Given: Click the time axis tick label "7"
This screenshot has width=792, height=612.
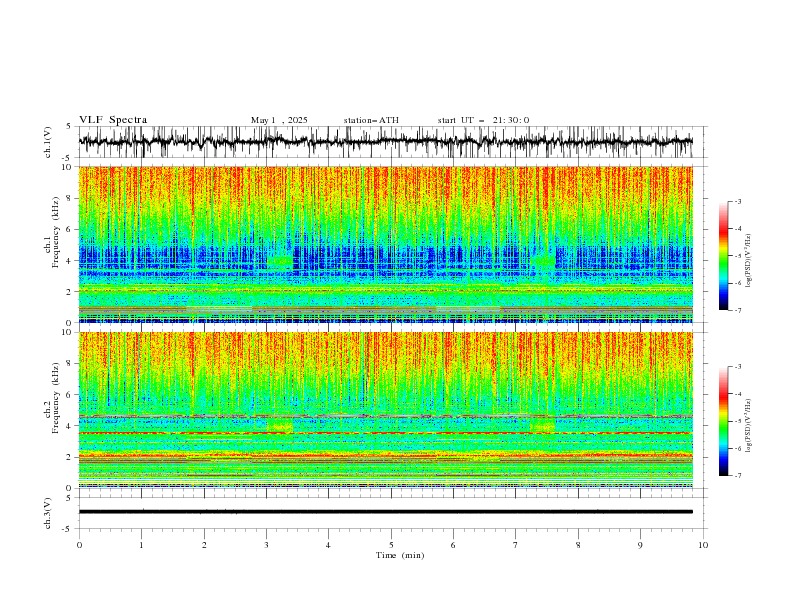Looking at the screenshot, I should (516, 545).
